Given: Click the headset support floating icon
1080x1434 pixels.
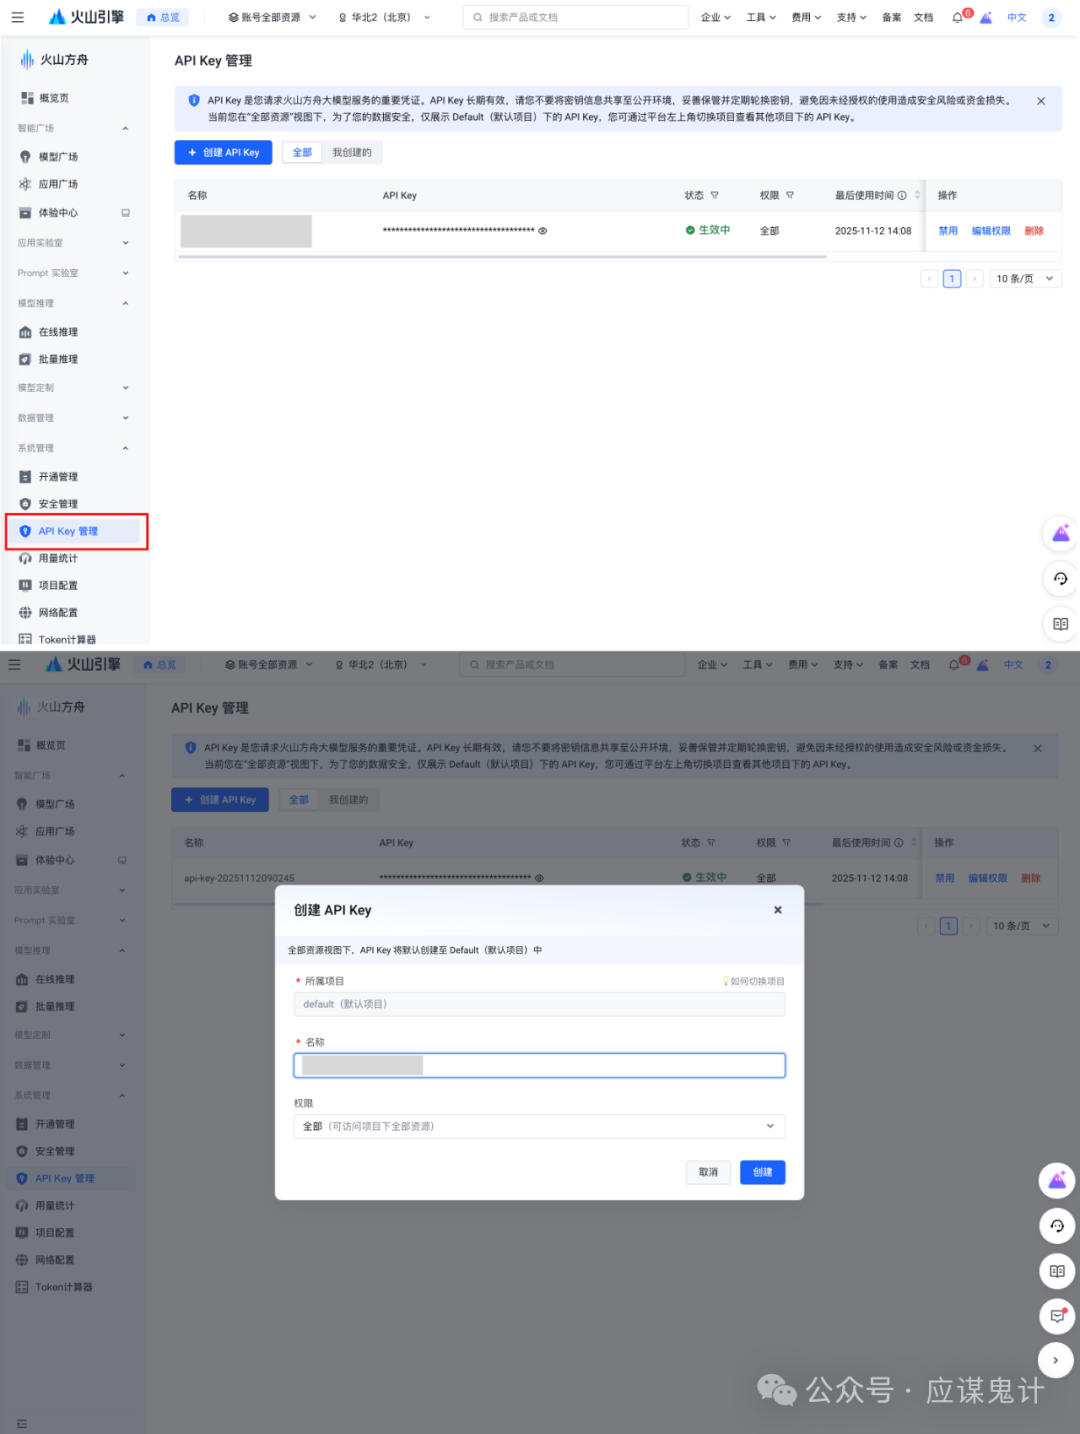Looking at the screenshot, I should tap(1058, 580).
